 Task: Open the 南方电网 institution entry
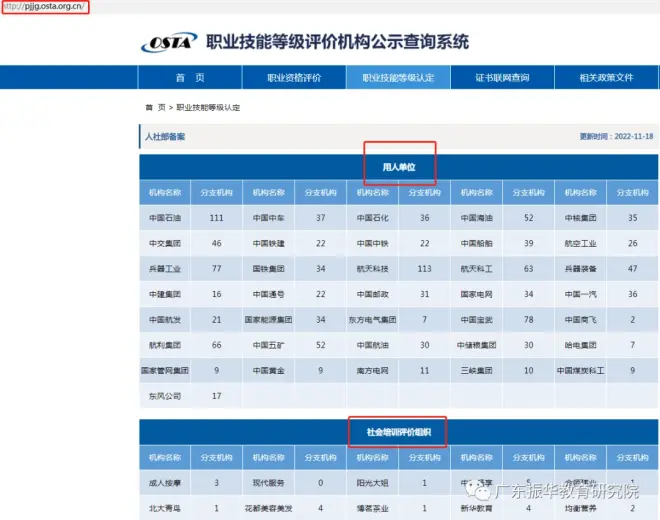(x=373, y=371)
